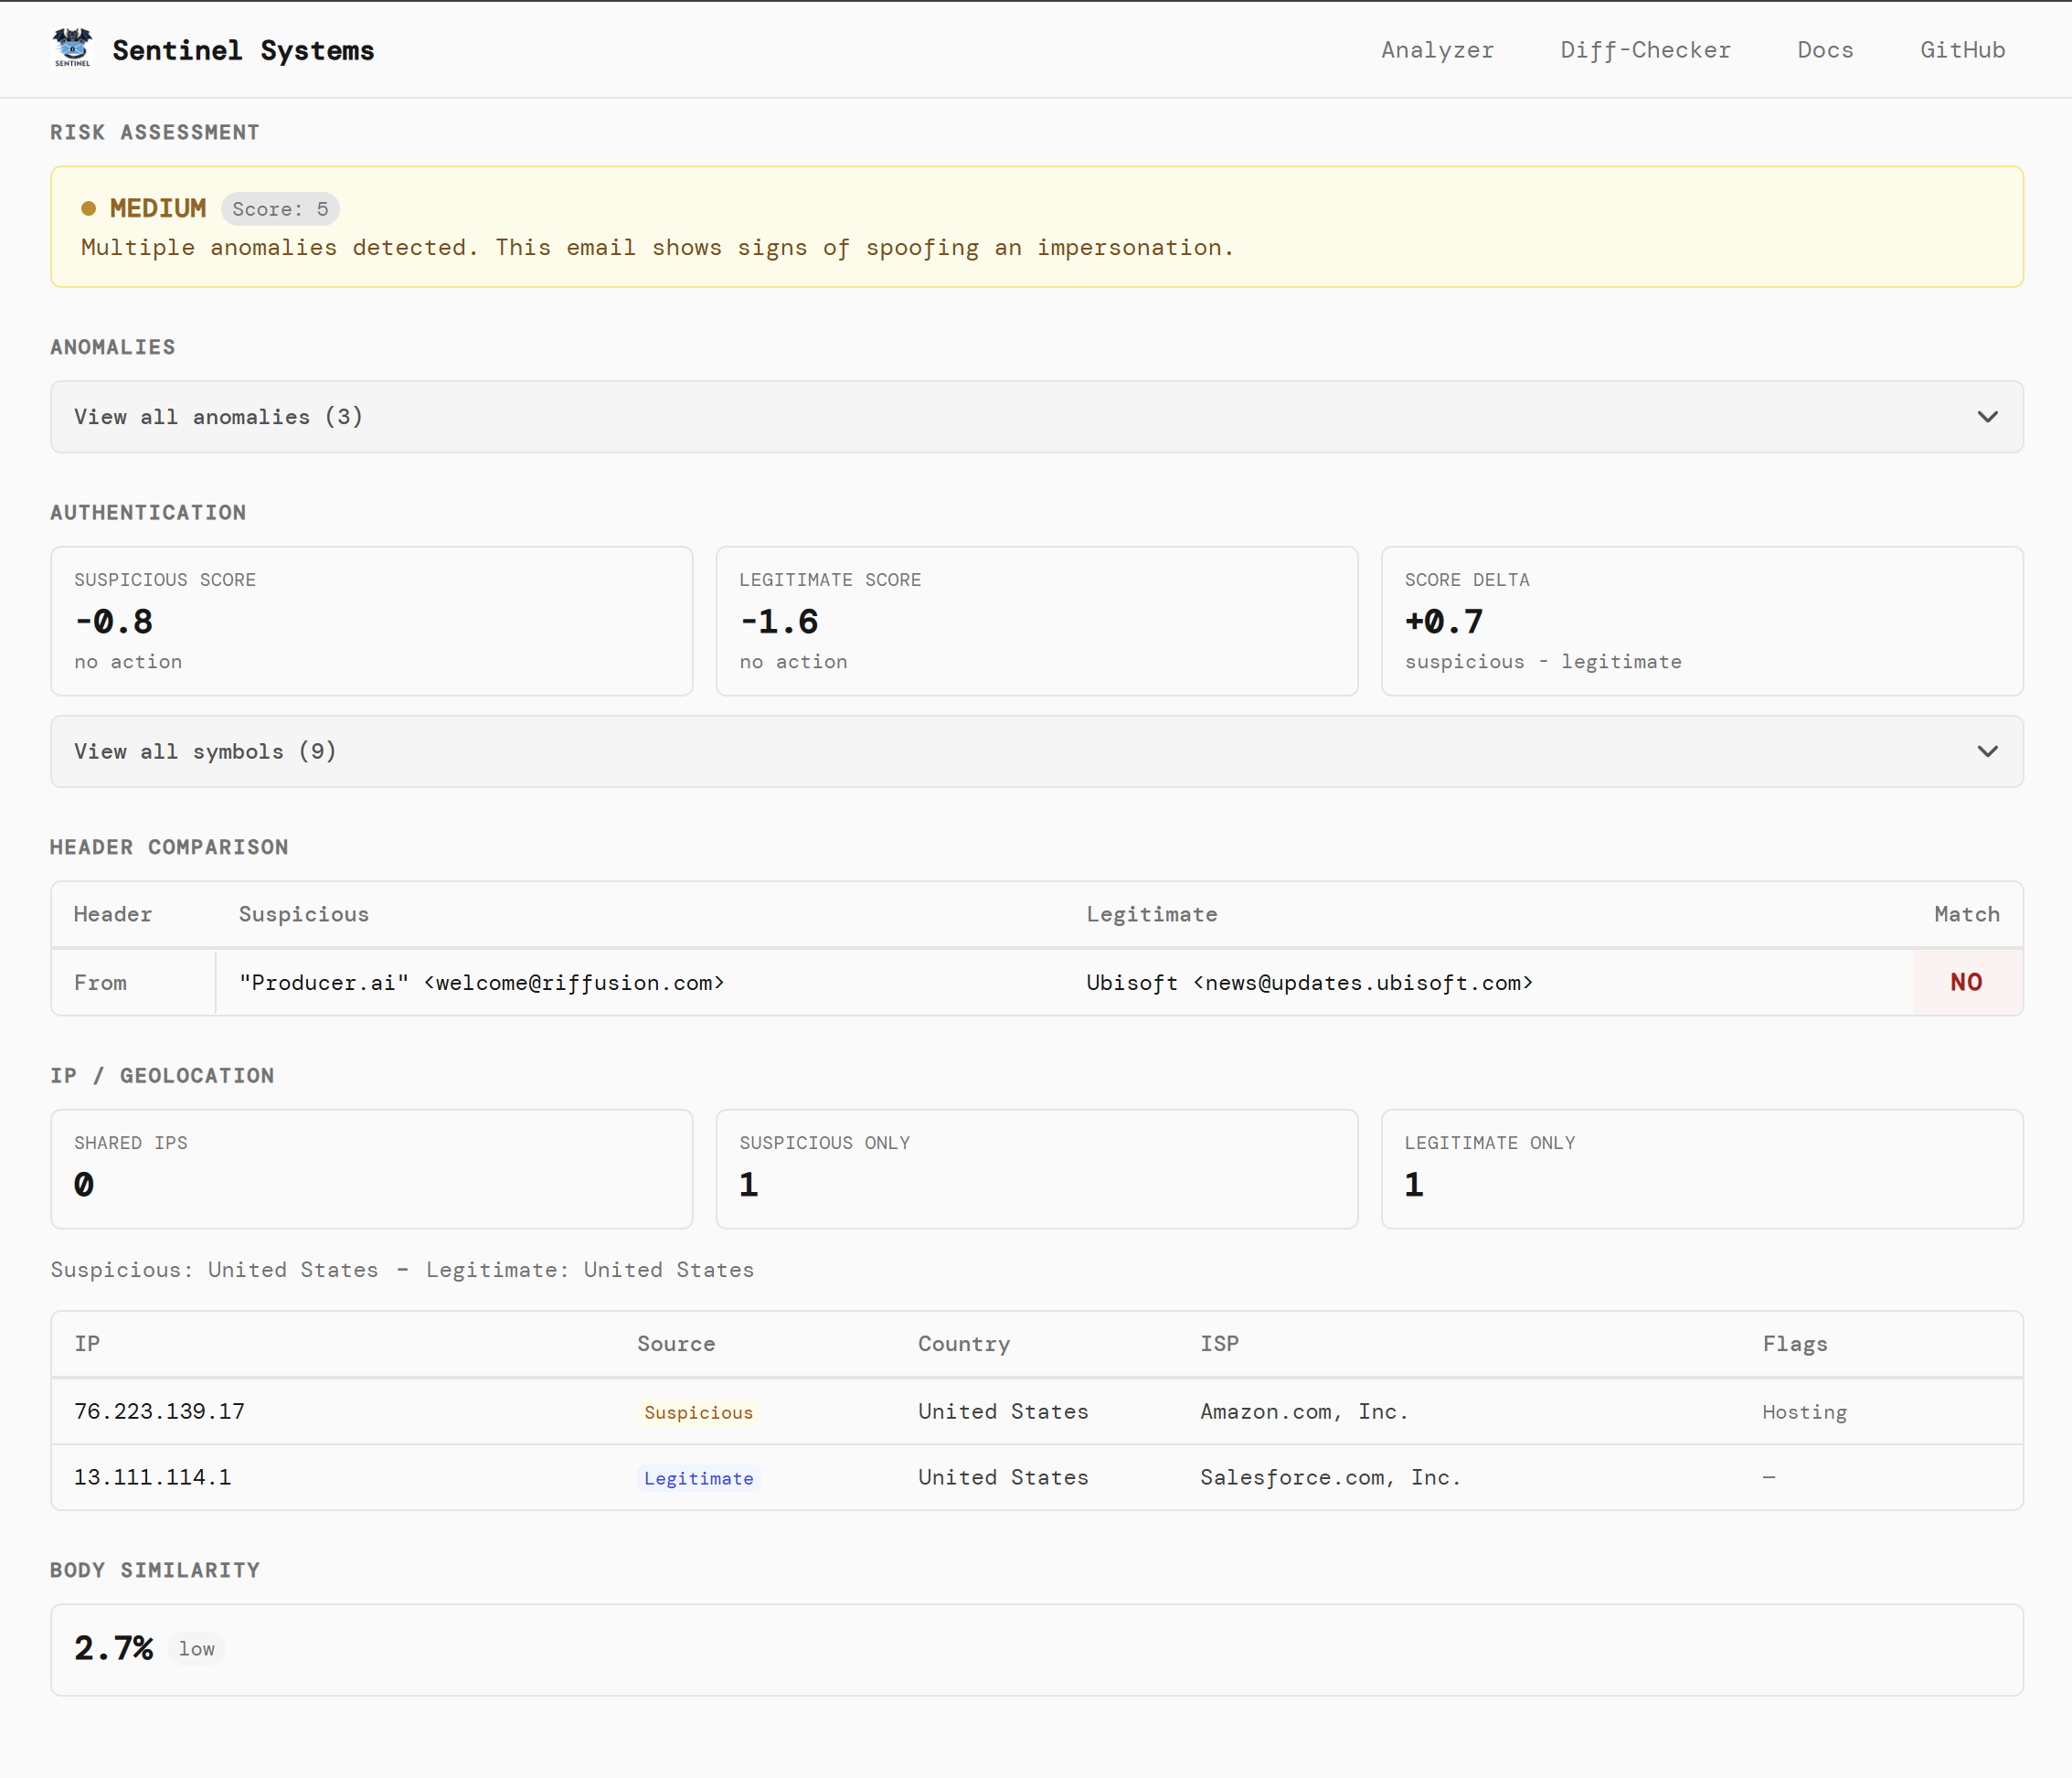Select the spoofing warning message text
This screenshot has width=2072, height=1778.
[x=657, y=248]
